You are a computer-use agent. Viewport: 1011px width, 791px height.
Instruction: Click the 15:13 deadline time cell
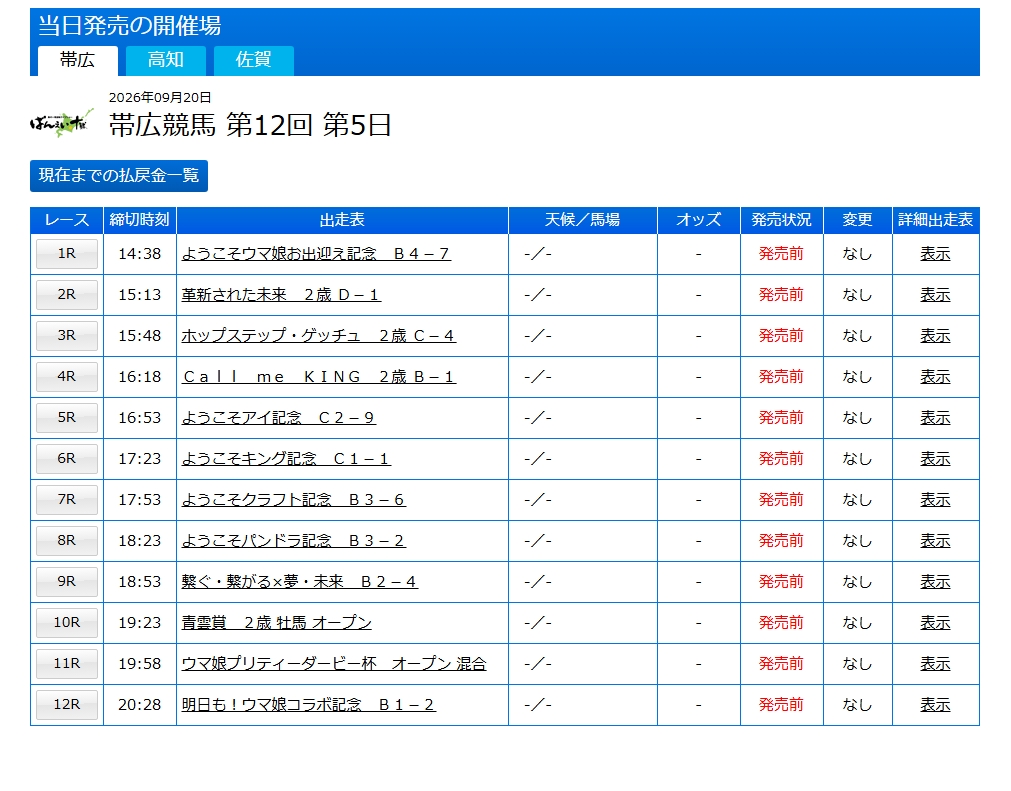pyautogui.click(x=140, y=295)
